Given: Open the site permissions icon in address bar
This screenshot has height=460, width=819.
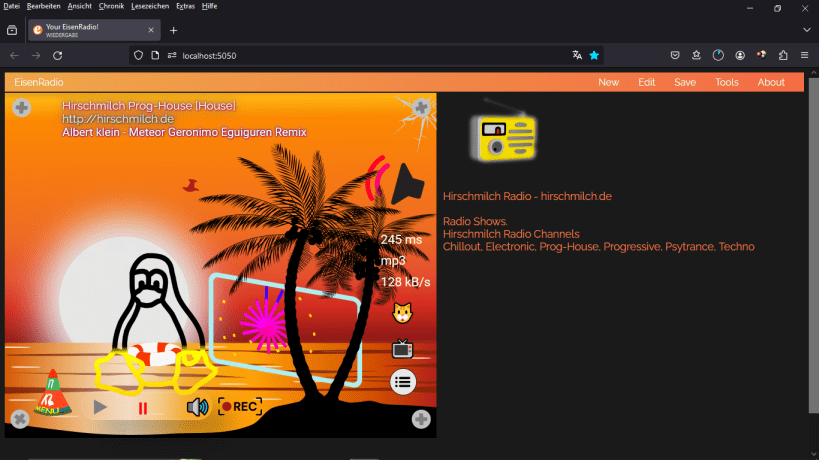Looking at the screenshot, I should [x=172, y=55].
